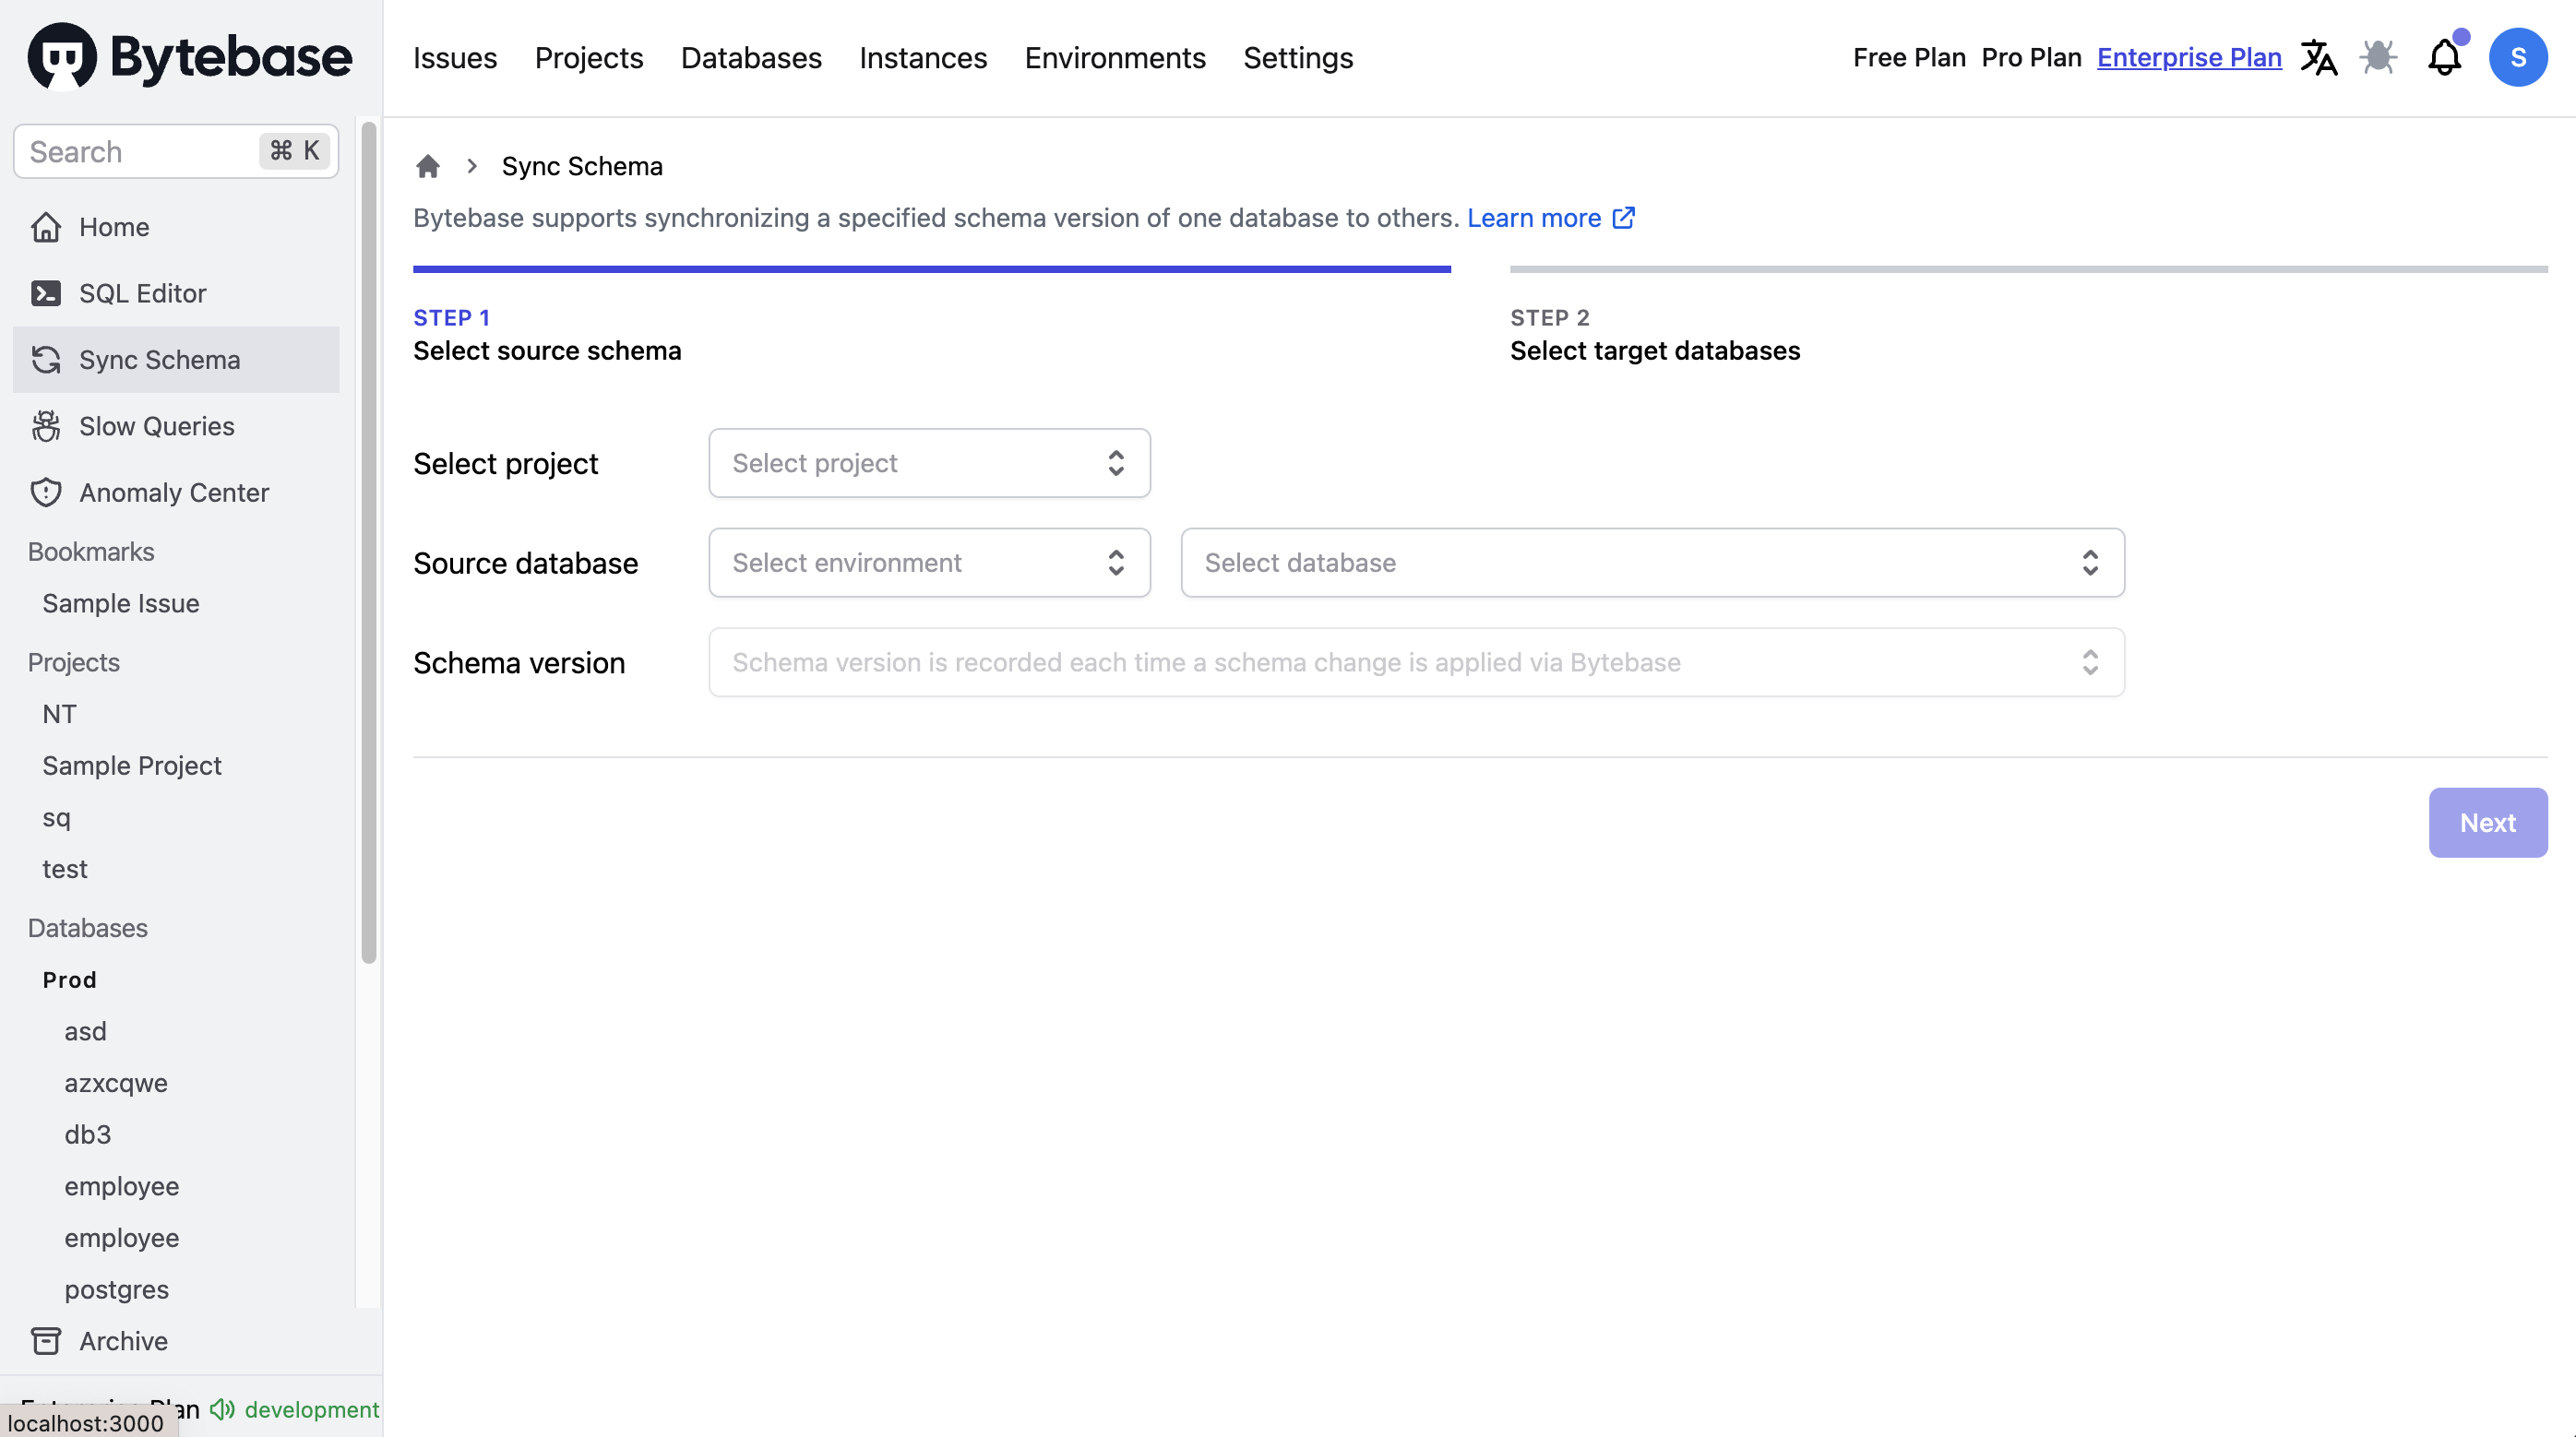This screenshot has width=2576, height=1437.
Task: Click the Archive sidebar item
Action: [122, 1339]
